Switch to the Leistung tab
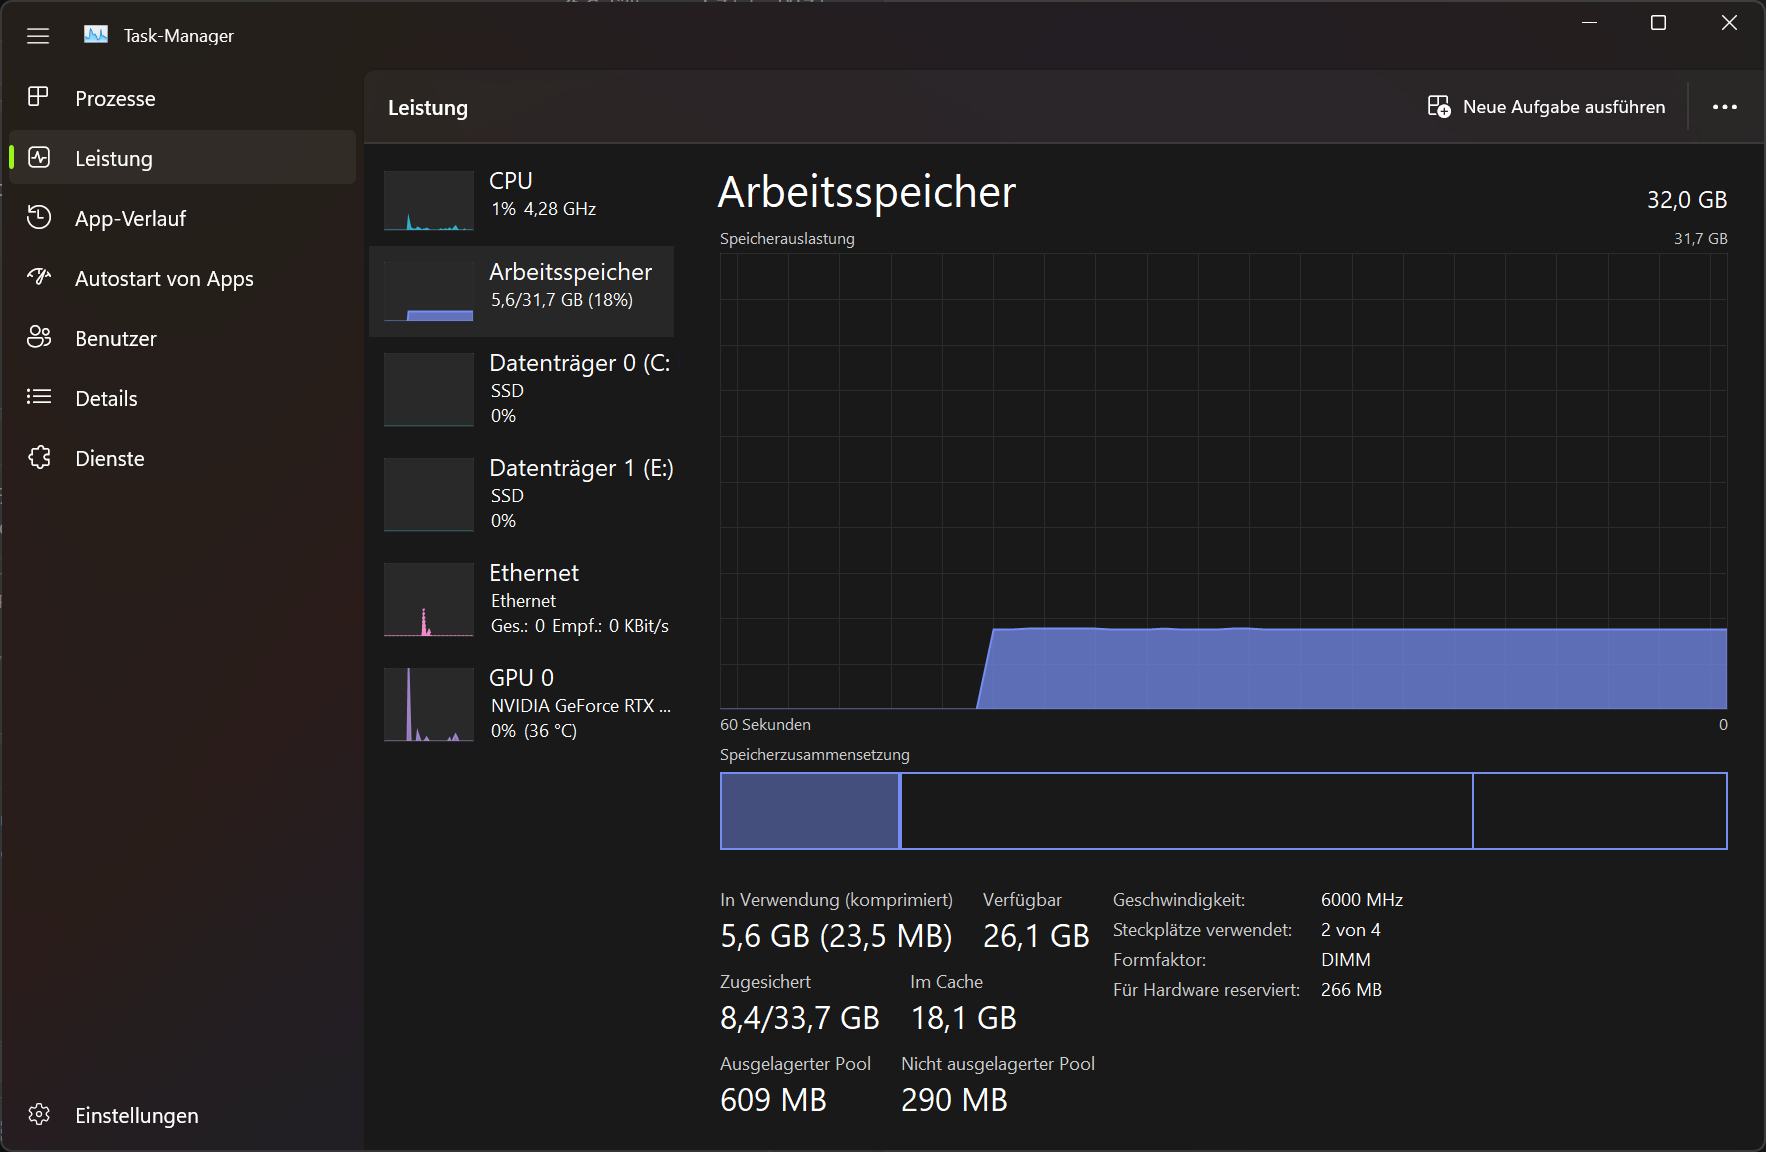 [x=182, y=158]
